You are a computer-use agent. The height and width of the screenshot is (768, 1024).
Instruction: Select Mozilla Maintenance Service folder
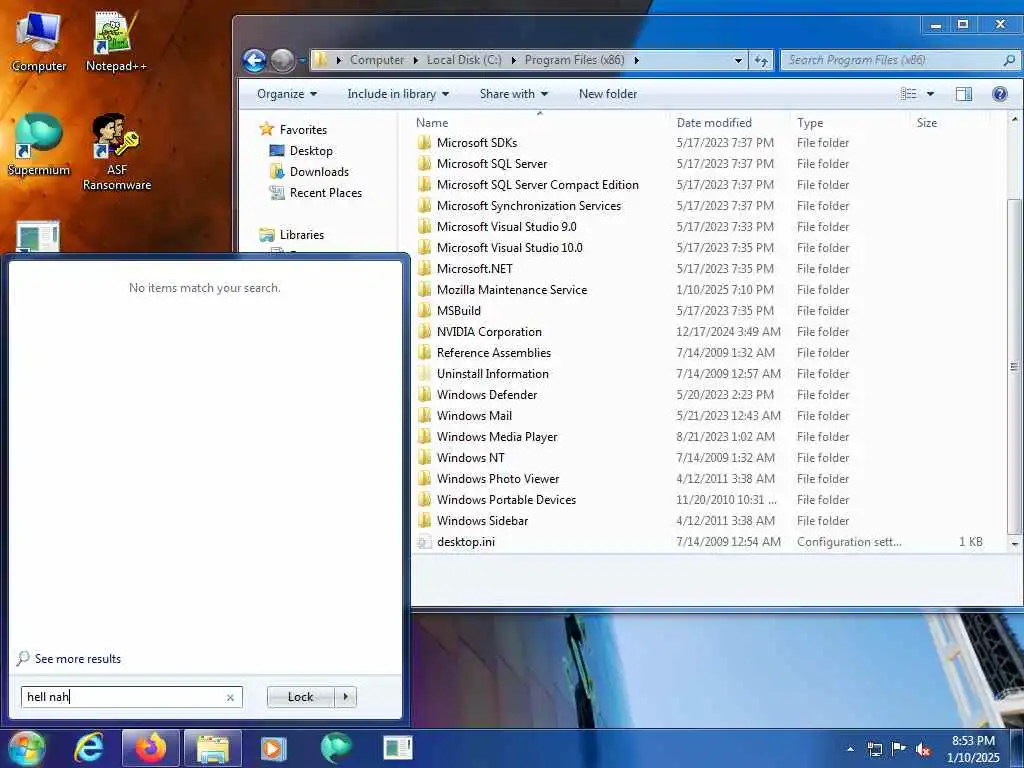pyautogui.click(x=511, y=290)
